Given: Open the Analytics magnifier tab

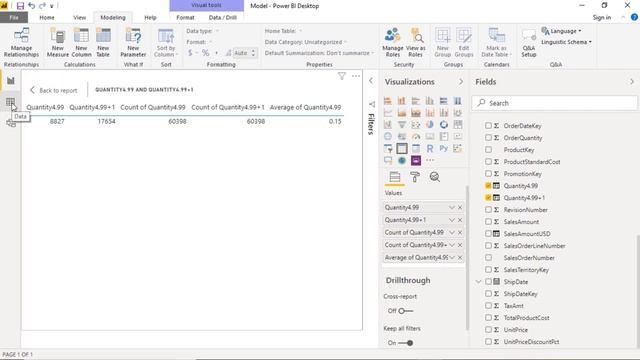Looking at the screenshot, I should tap(435, 177).
